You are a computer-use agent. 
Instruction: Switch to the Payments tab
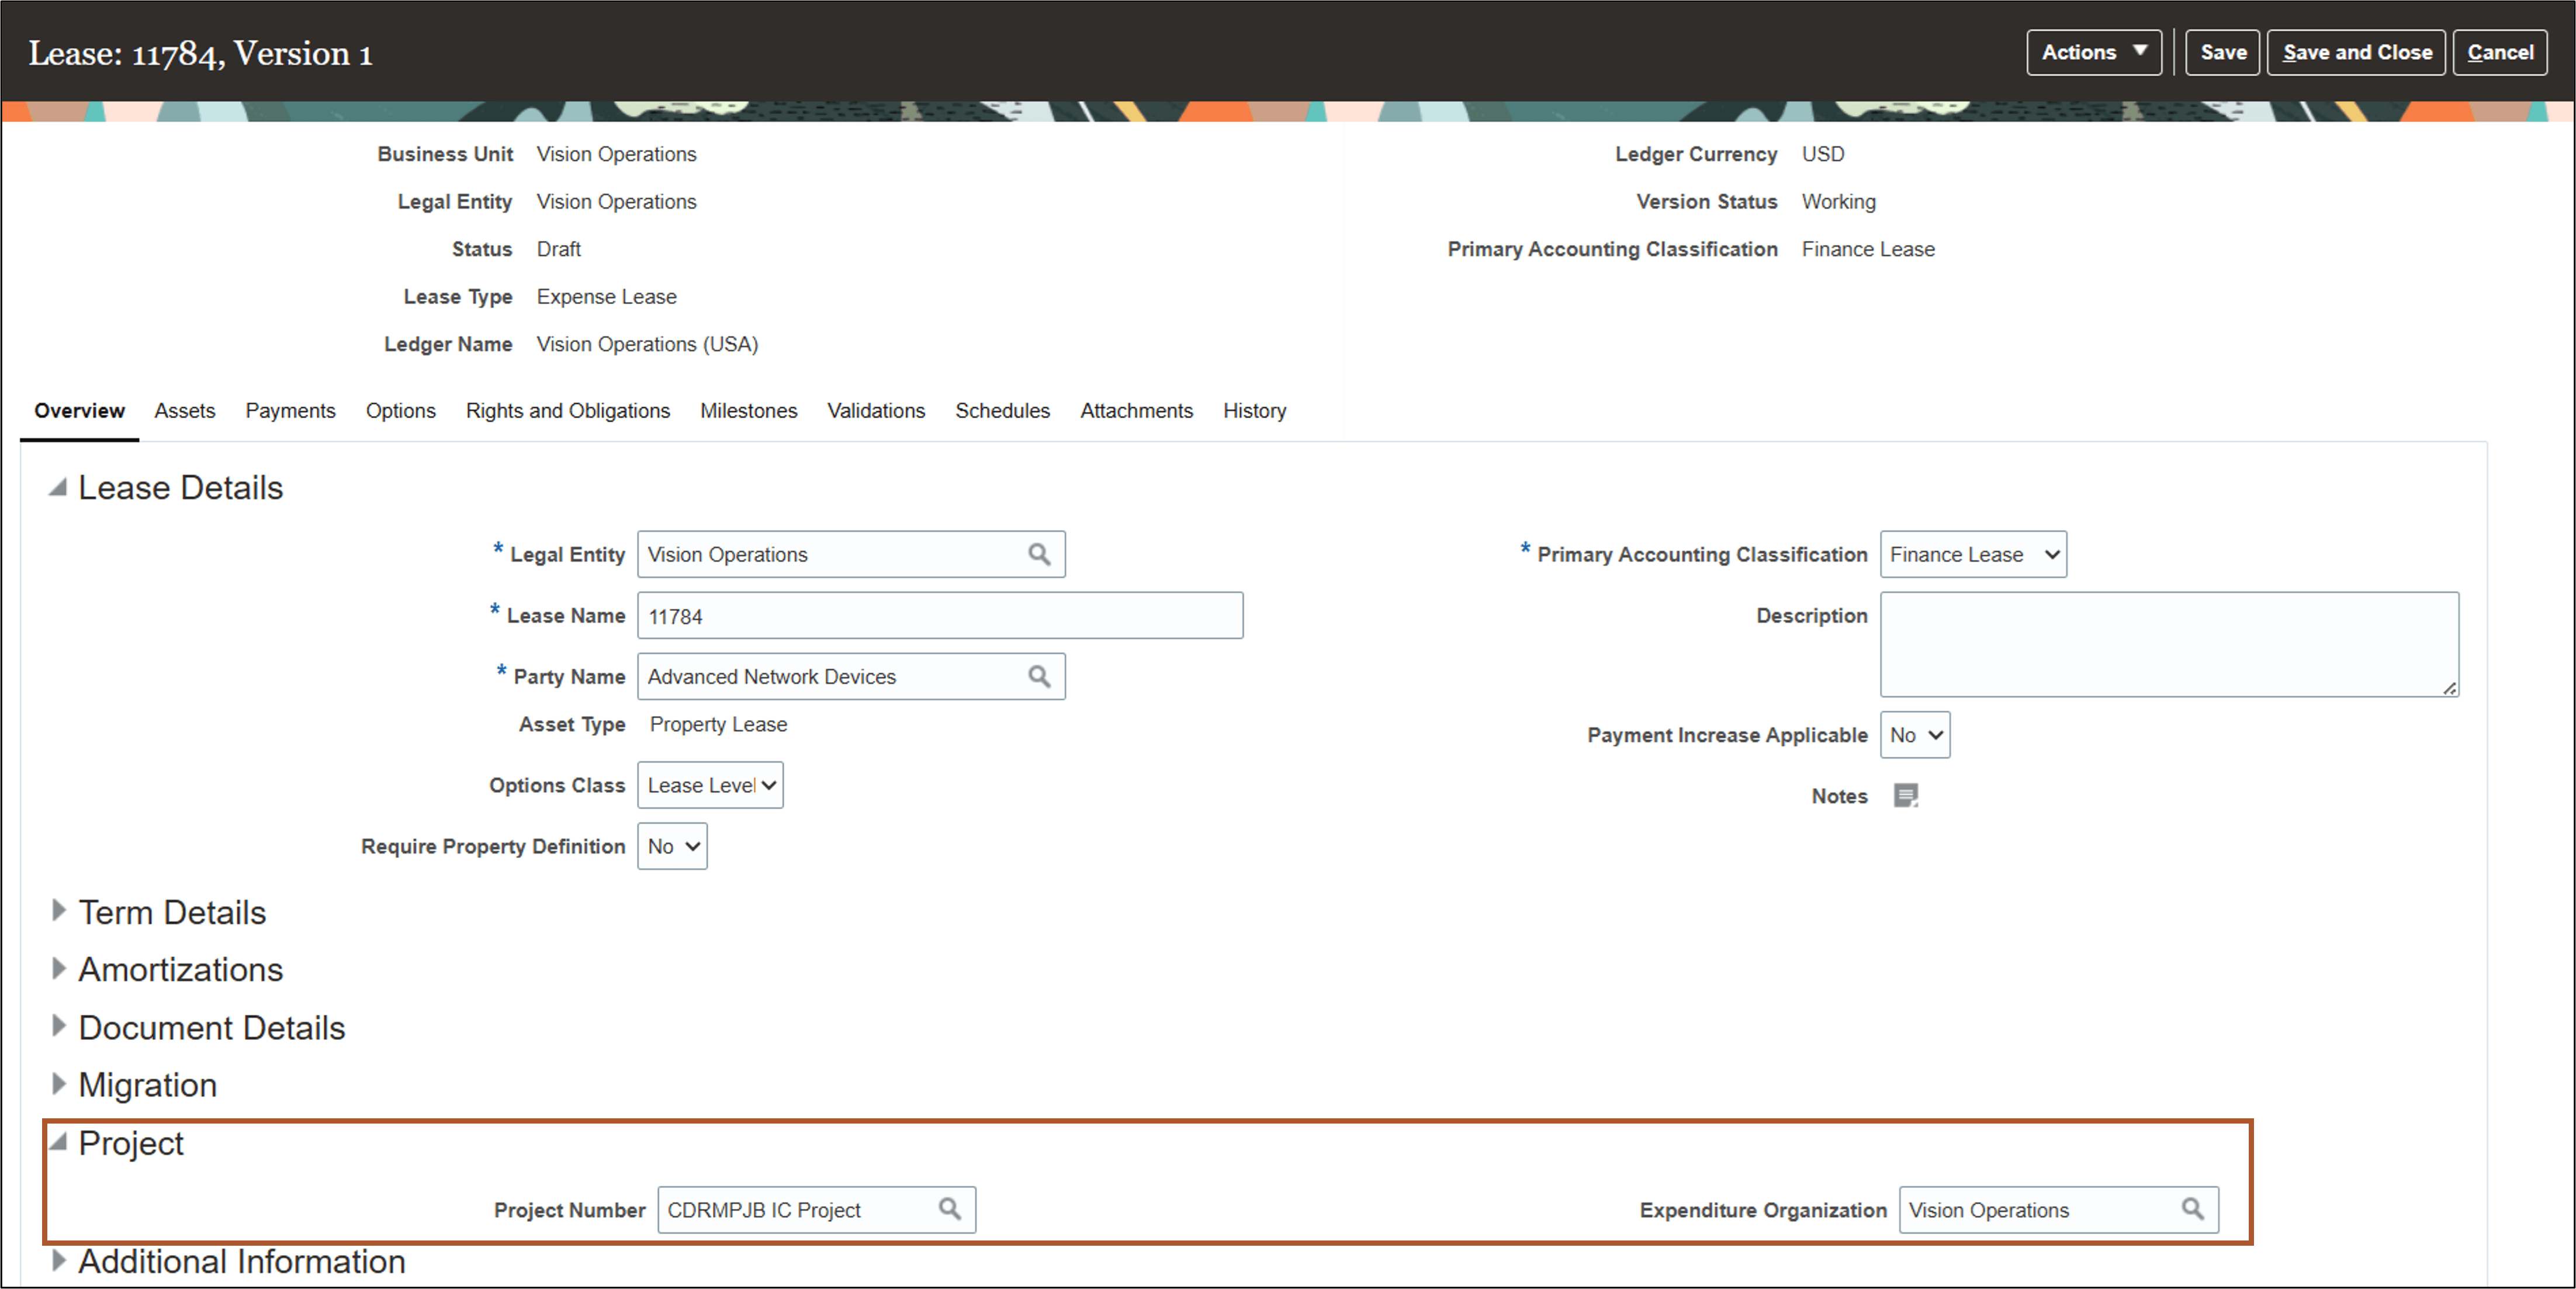pyautogui.click(x=290, y=410)
